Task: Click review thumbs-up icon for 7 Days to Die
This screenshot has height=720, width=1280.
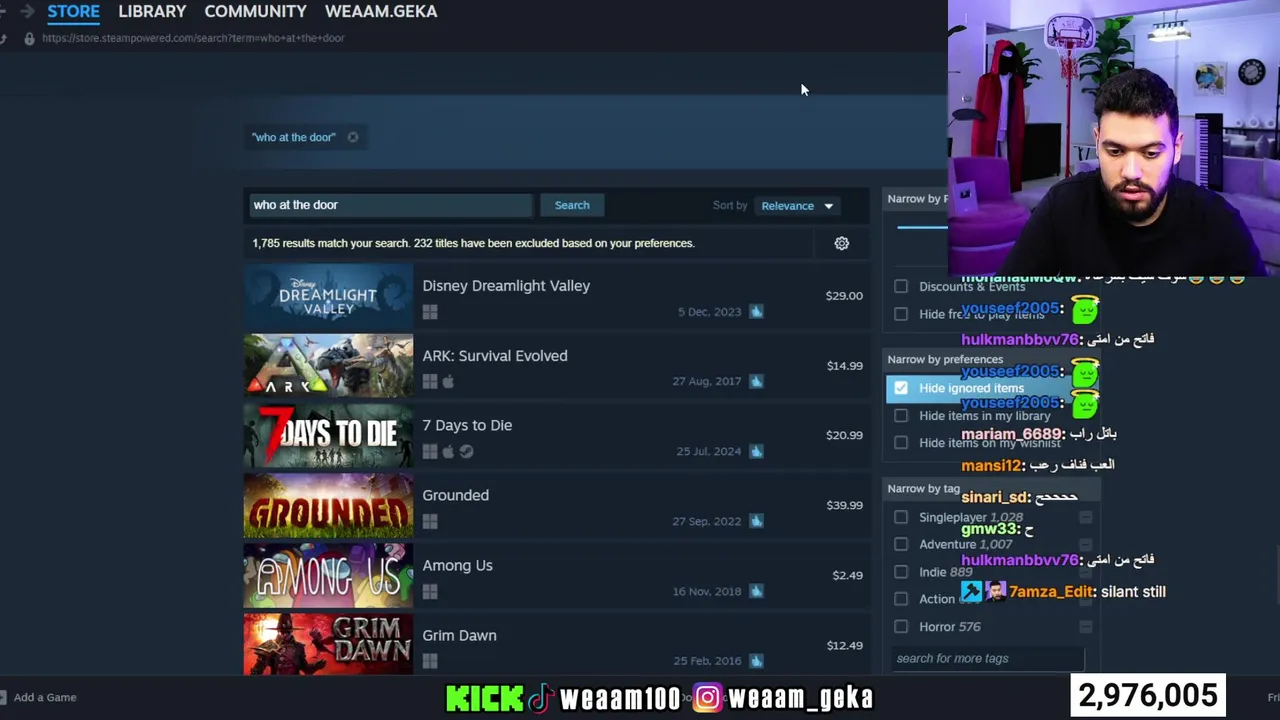Action: coord(756,451)
